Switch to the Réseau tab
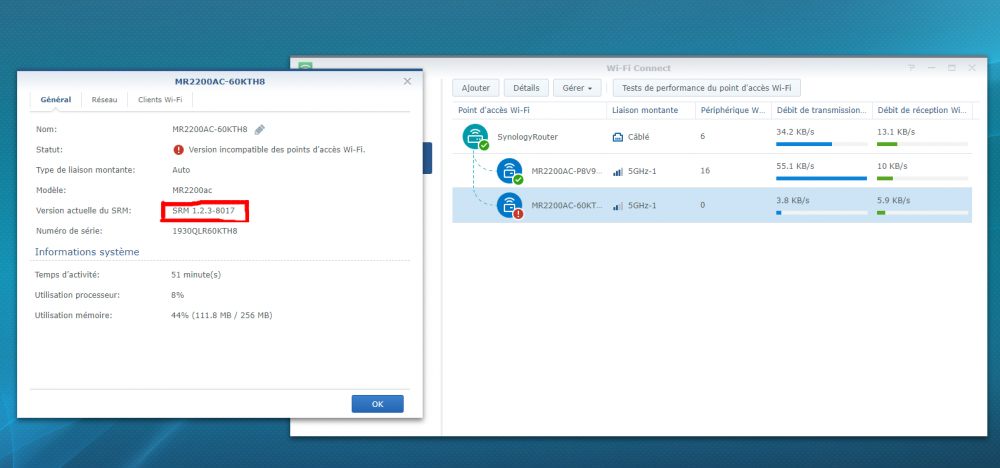The width and height of the screenshot is (1000, 468). pyautogui.click(x=105, y=100)
